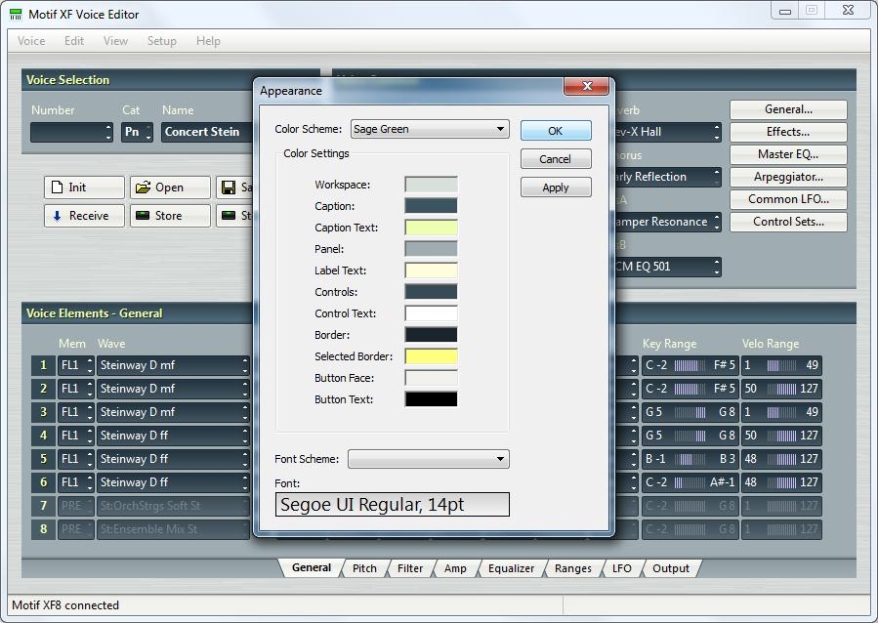
Task: Click the Init button with blank page icon
Action: pos(84,187)
